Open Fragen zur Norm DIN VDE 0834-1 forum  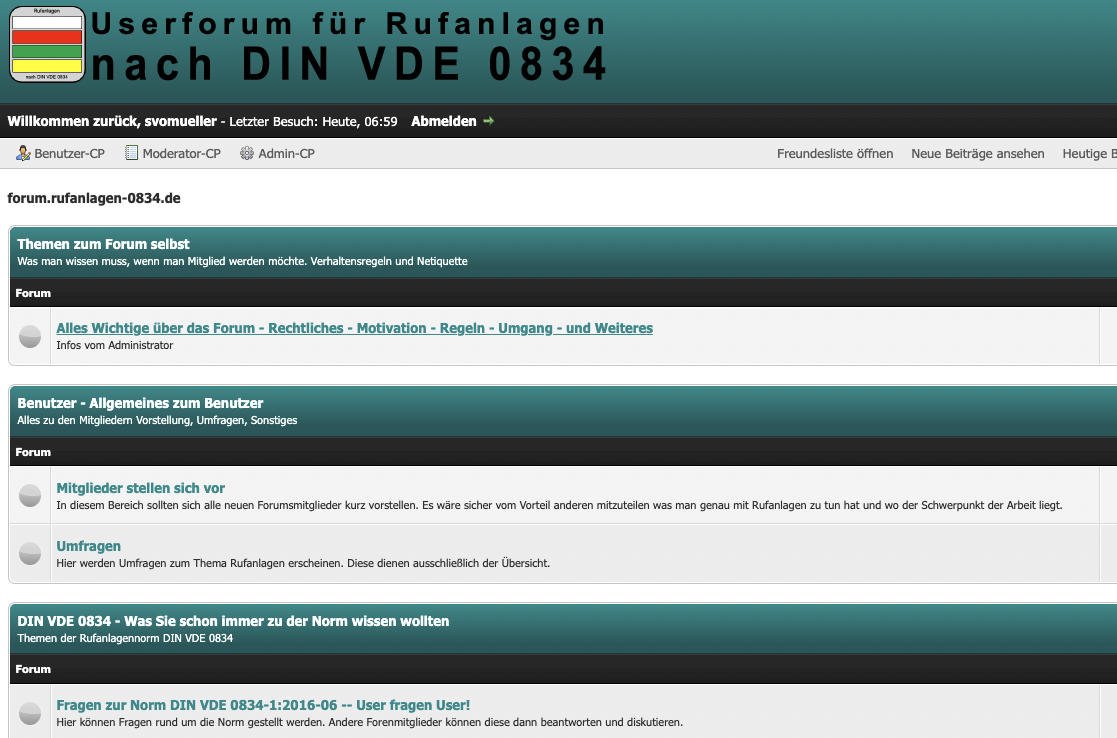(263, 705)
